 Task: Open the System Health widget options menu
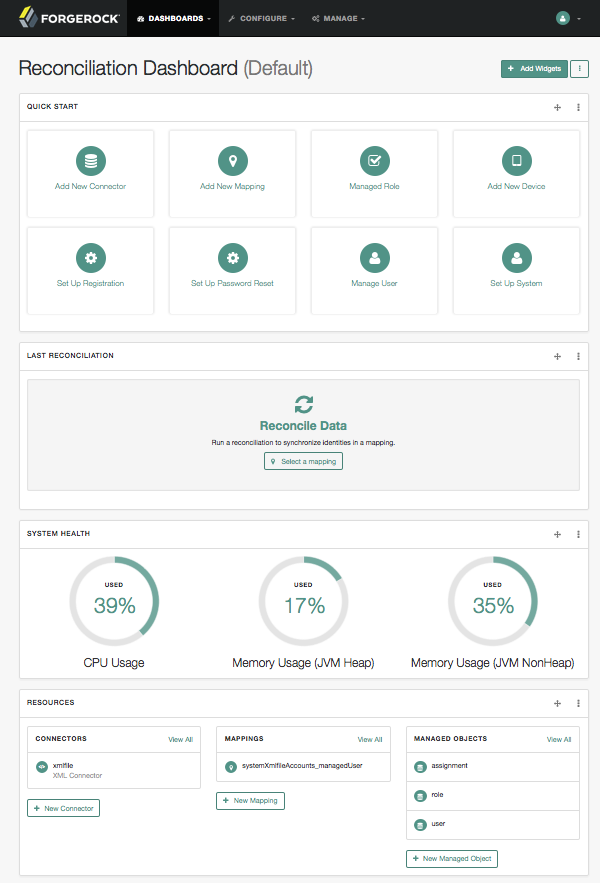(x=578, y=534)
